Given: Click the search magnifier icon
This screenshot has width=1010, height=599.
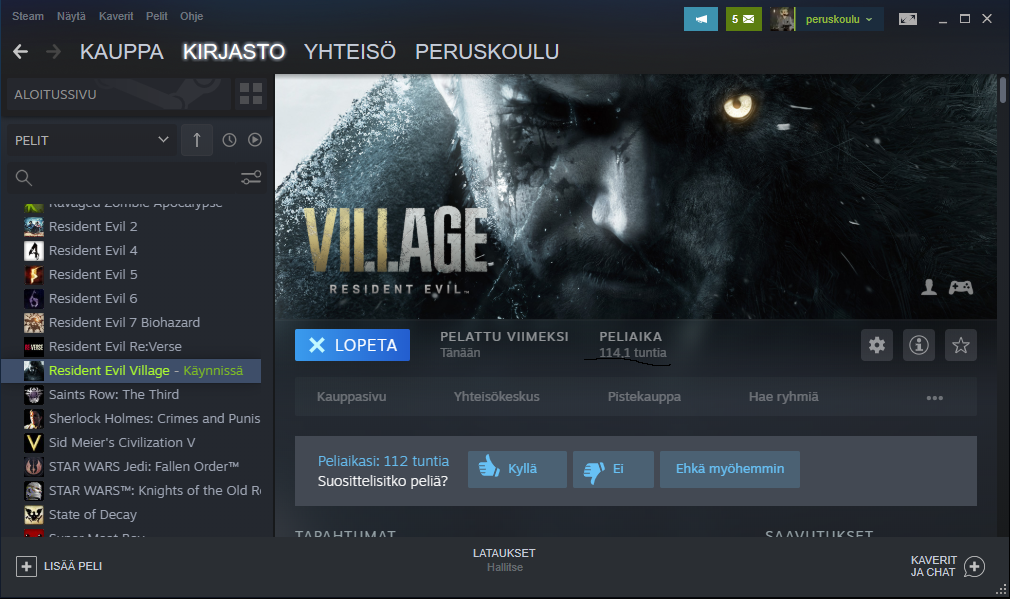Looking at the screenshot, I should [24, 178].
